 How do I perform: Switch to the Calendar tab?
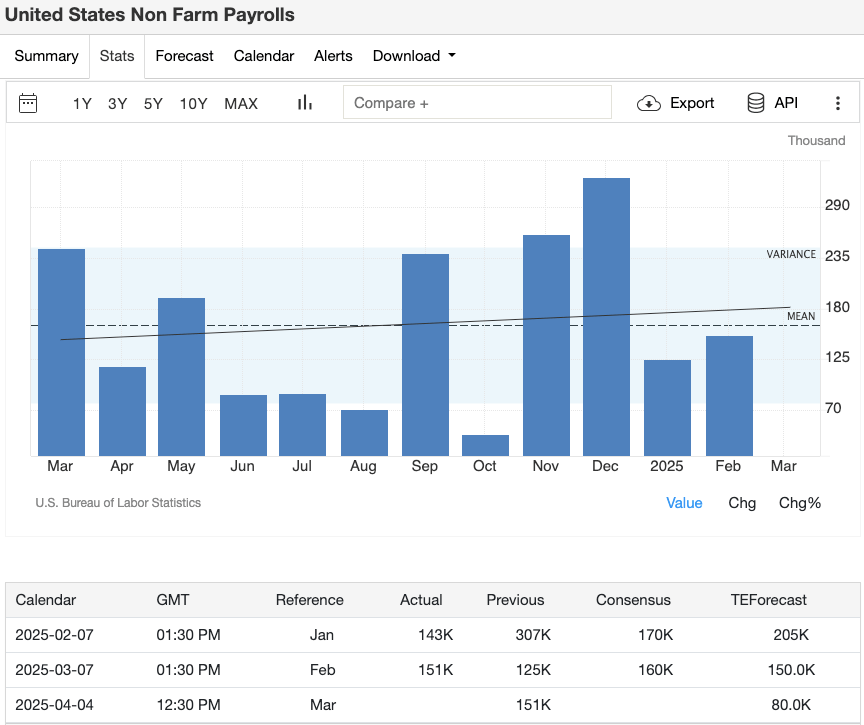click(x=263, y=56)
